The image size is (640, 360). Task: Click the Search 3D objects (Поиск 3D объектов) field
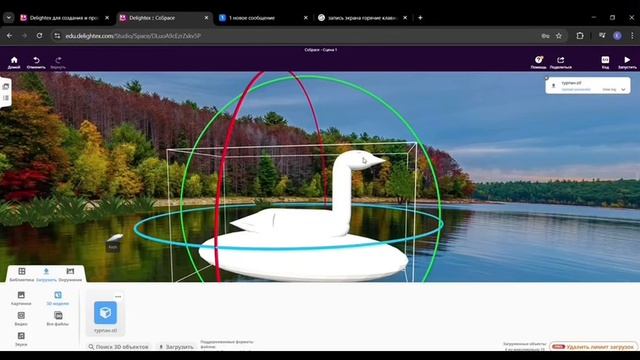tap(118, 347)
